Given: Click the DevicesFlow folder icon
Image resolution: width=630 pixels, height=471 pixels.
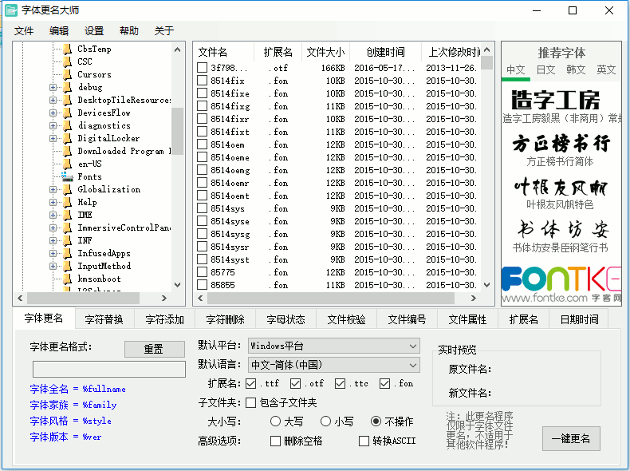Looking at the screenshot, I should click(68, 113).
